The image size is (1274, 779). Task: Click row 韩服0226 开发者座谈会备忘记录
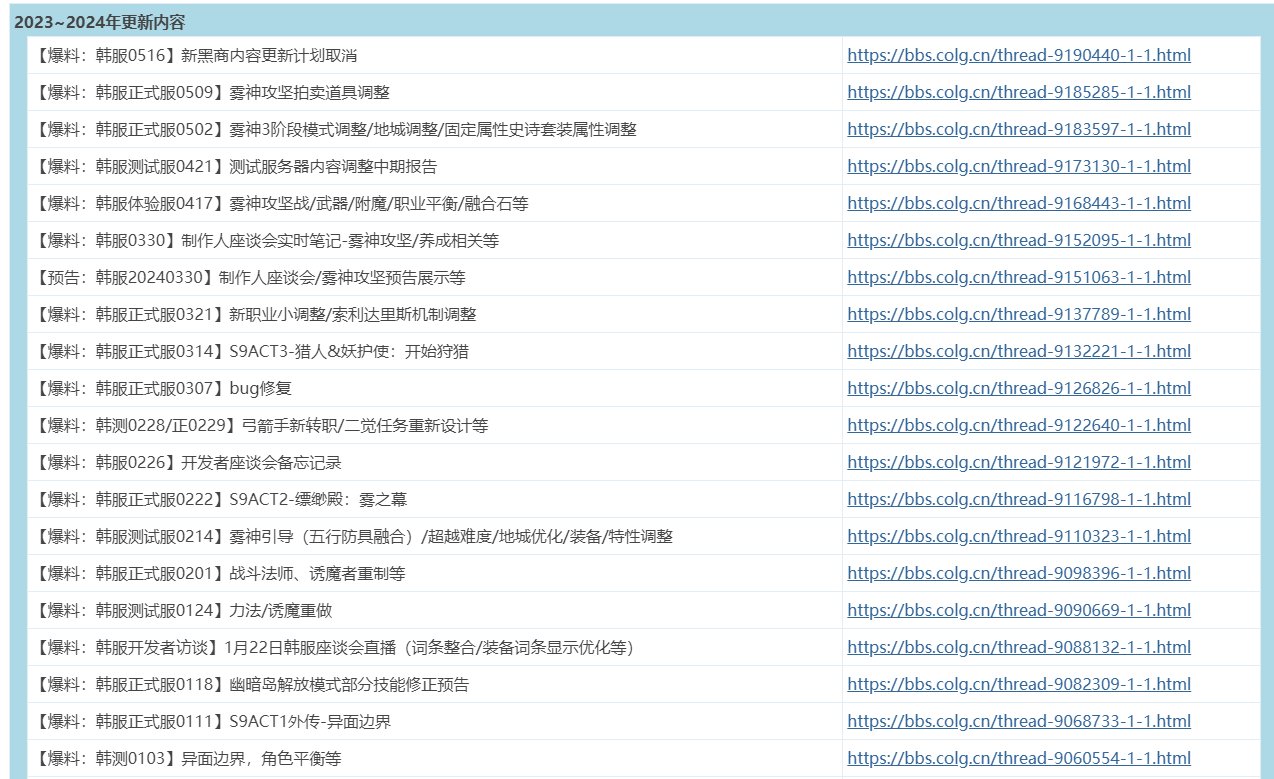(644, 463)
